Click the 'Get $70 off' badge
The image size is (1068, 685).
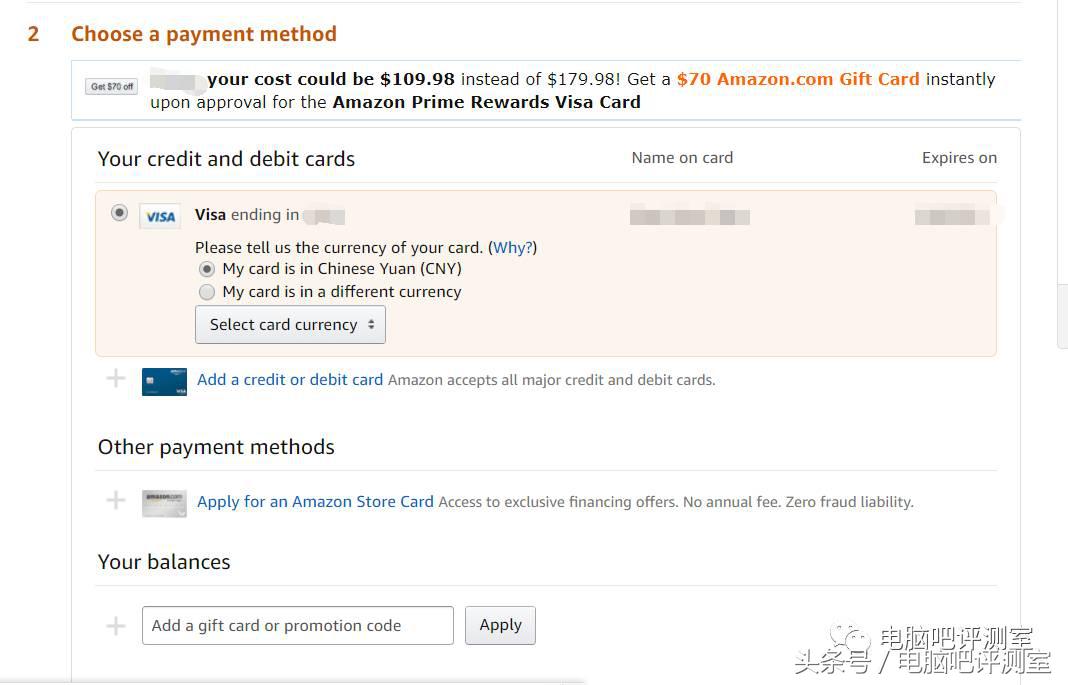(x=112, y=87)
